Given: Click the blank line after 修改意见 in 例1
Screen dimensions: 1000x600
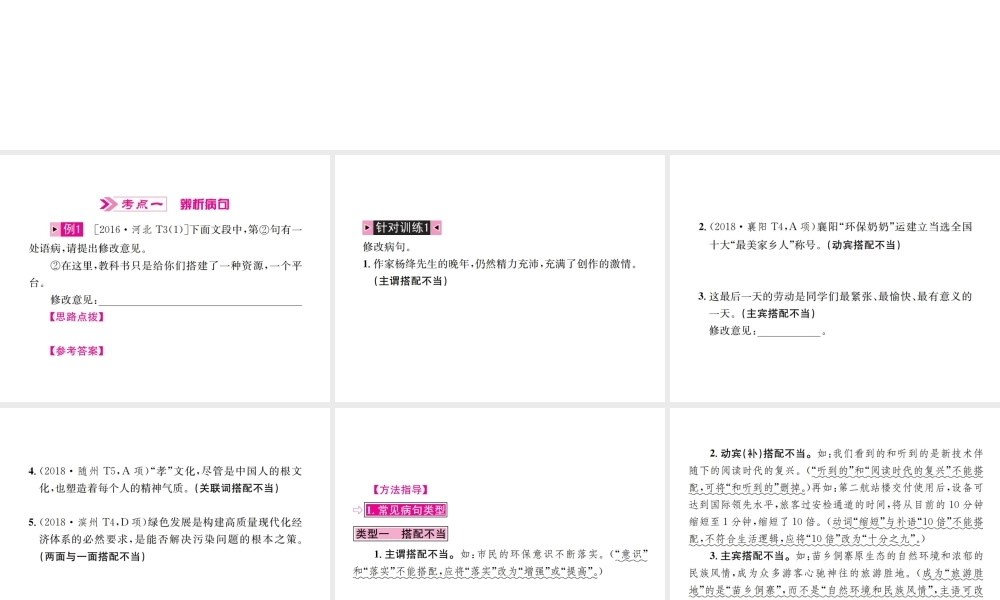Looking at the screenshot, I should [200, 300].
